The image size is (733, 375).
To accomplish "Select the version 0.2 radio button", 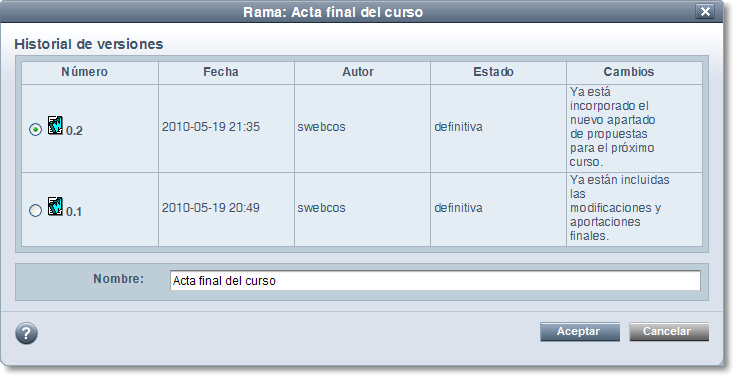I will pos(36,130).
